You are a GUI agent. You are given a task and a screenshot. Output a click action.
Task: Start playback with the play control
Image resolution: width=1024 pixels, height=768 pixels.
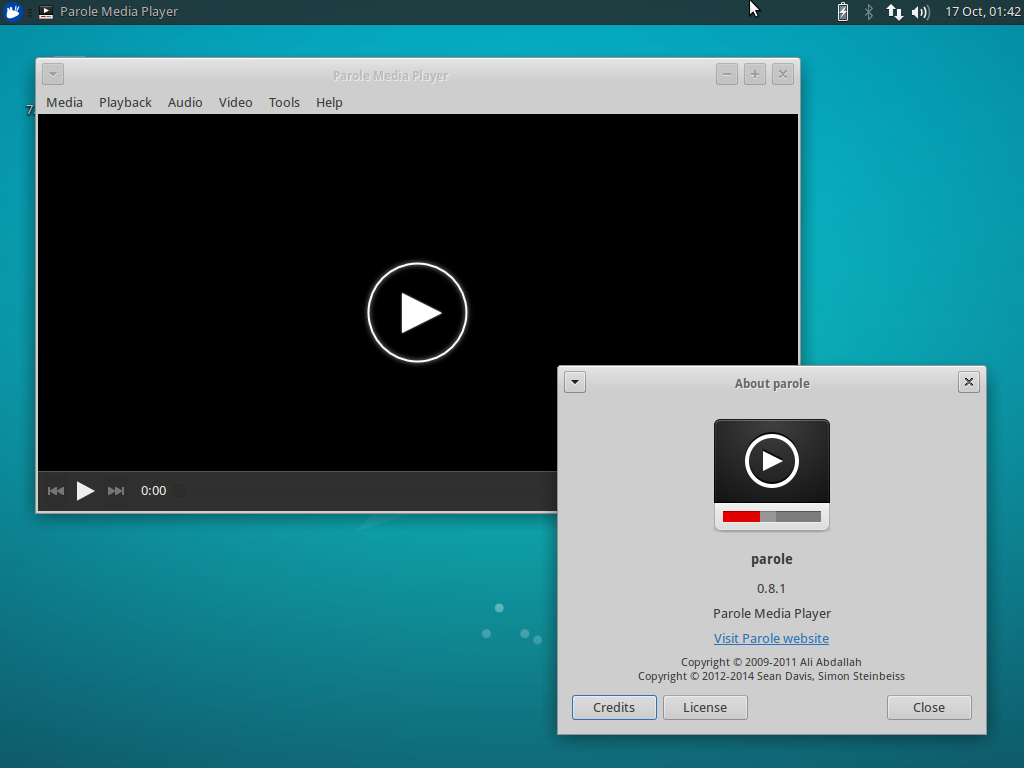click(x=85, y=490)
